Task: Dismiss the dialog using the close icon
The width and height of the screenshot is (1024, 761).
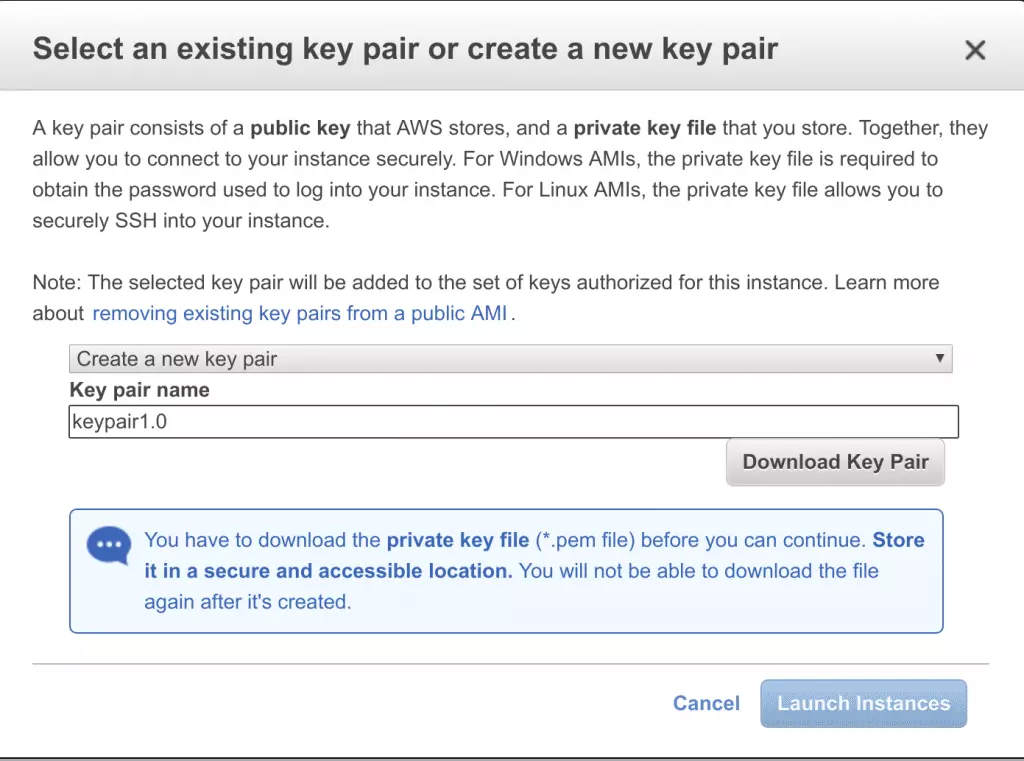Action: [975, 49]
